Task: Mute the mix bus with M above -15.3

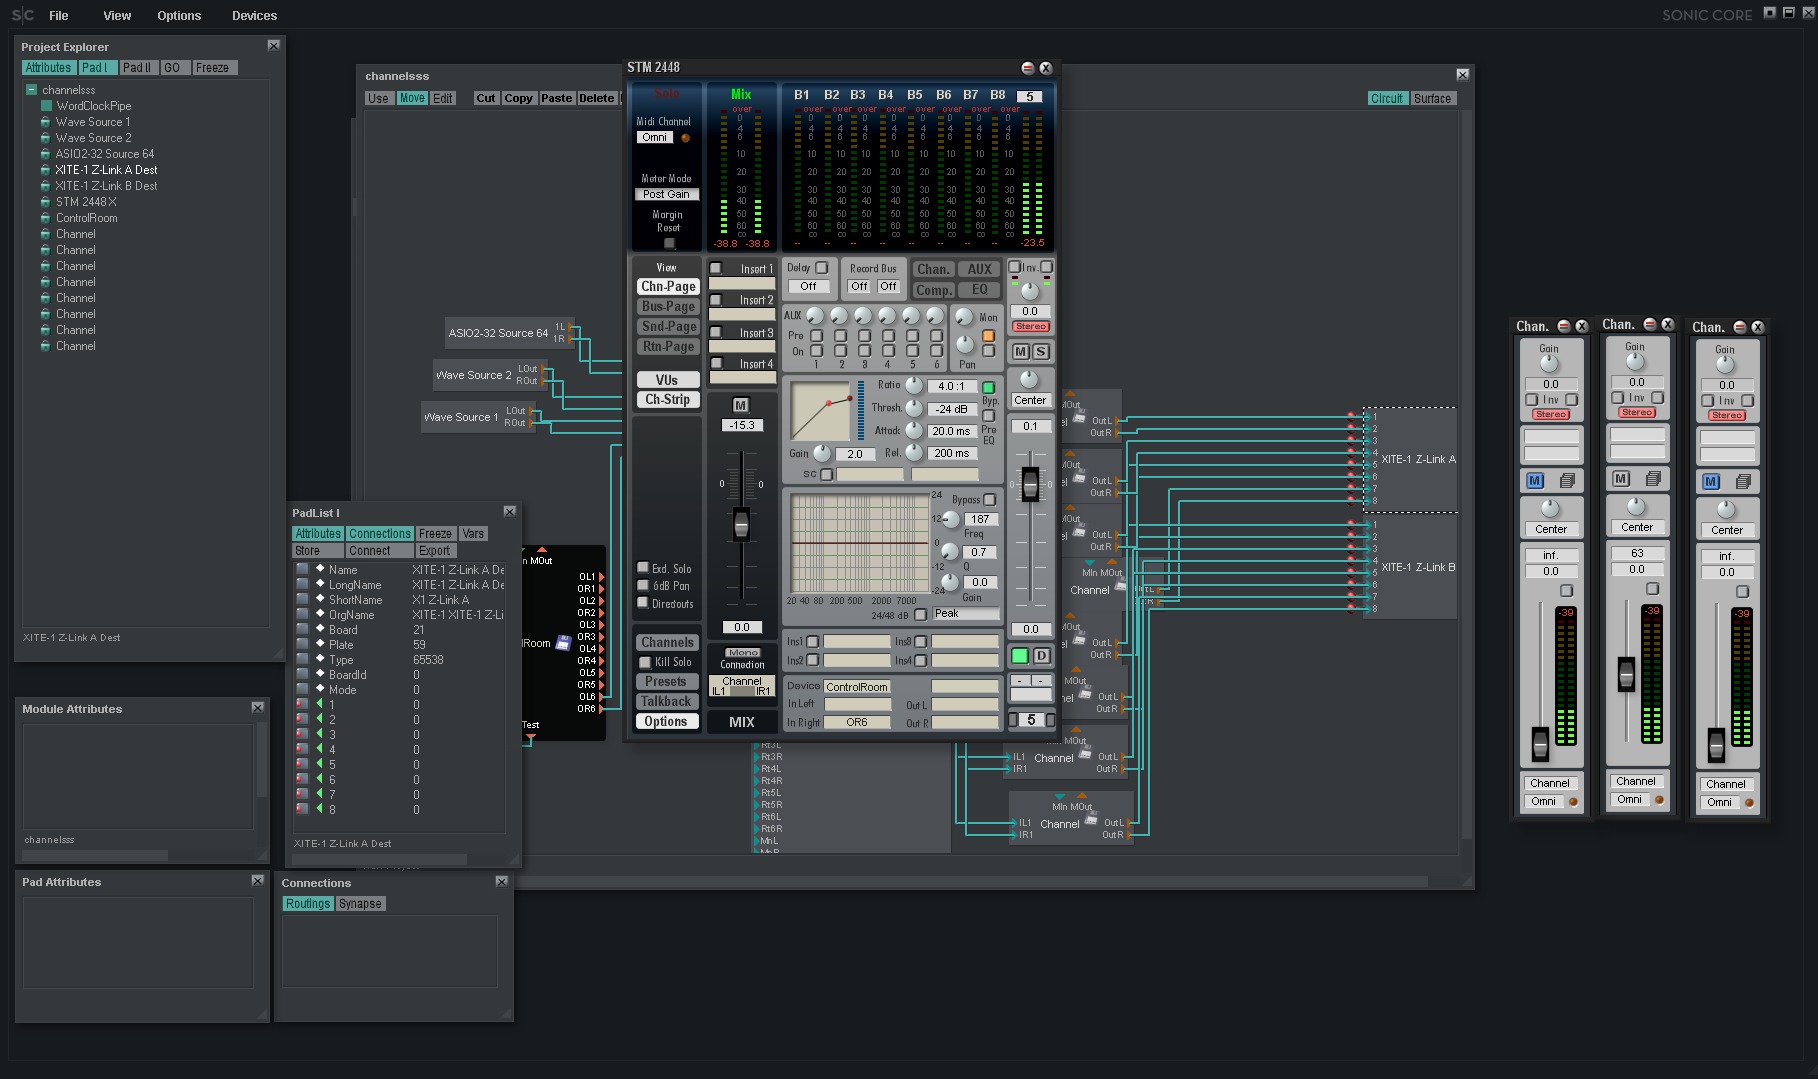Action: [x=741, y=405]
